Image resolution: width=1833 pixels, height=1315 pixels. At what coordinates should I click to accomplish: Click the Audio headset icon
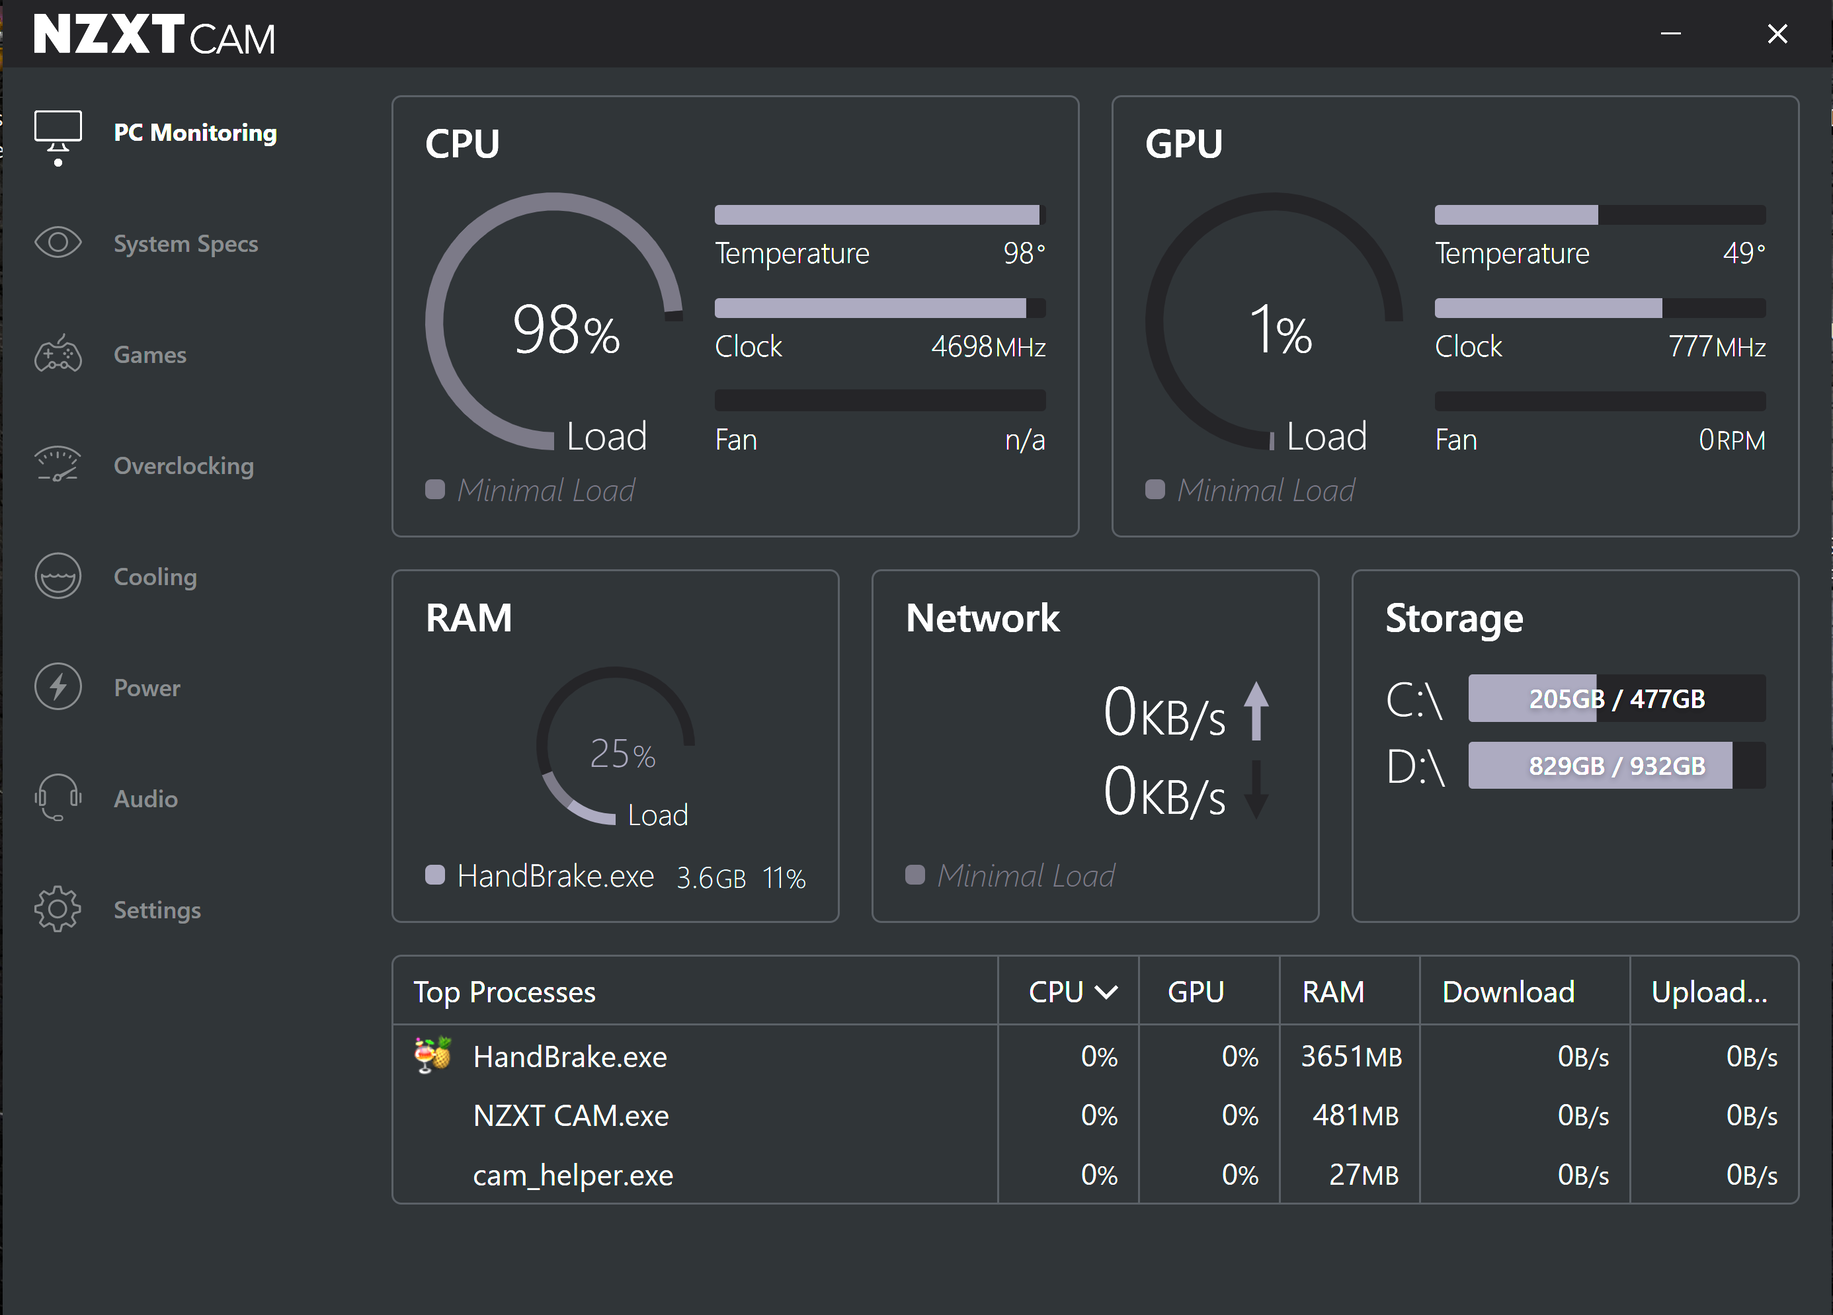58,798
